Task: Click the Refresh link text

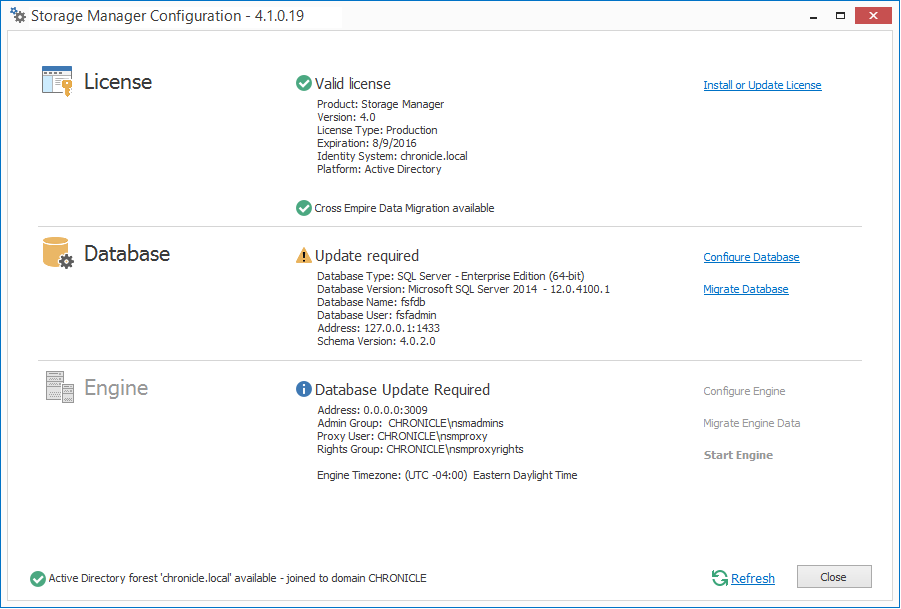Action: click(752, 579)
